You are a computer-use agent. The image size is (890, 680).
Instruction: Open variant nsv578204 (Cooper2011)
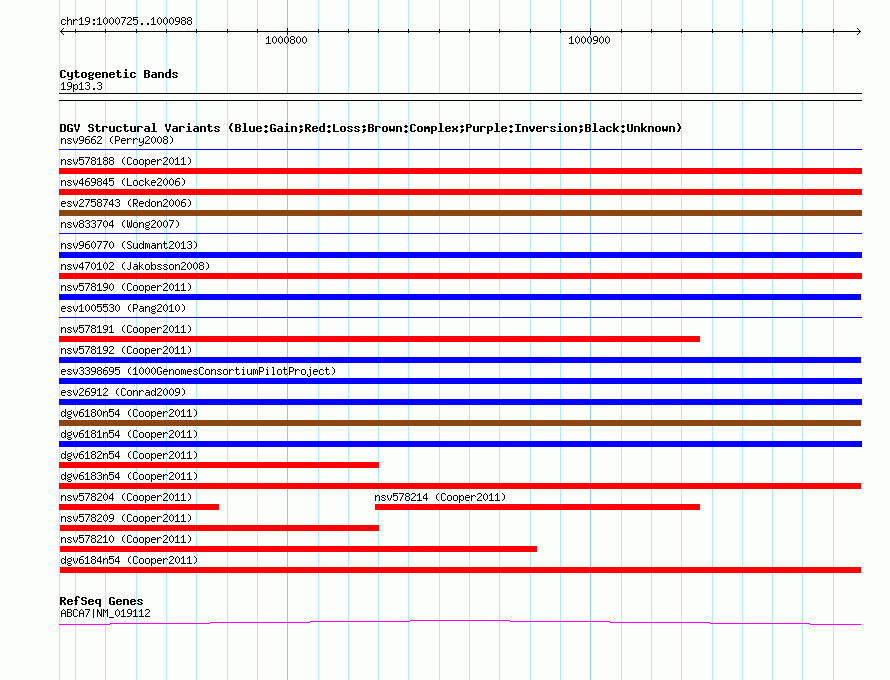pos(126,497)
